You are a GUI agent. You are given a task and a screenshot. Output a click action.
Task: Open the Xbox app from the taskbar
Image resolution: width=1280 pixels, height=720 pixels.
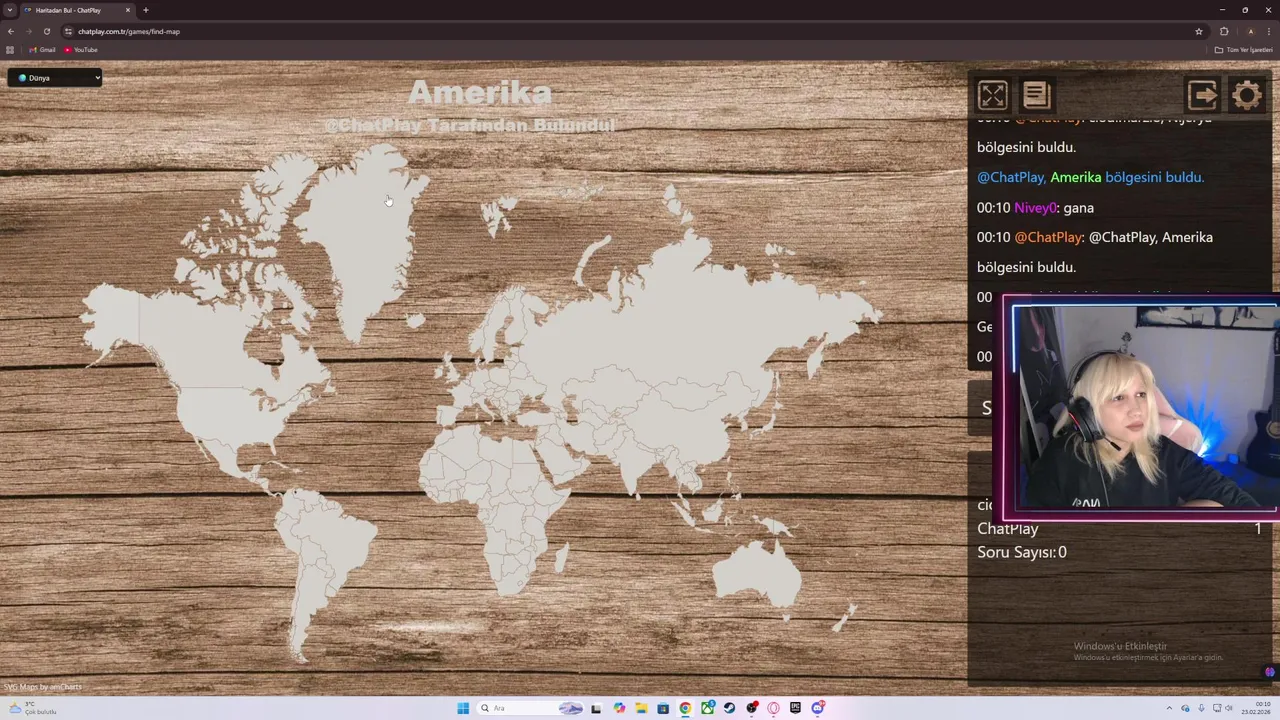tap(707, 708)
